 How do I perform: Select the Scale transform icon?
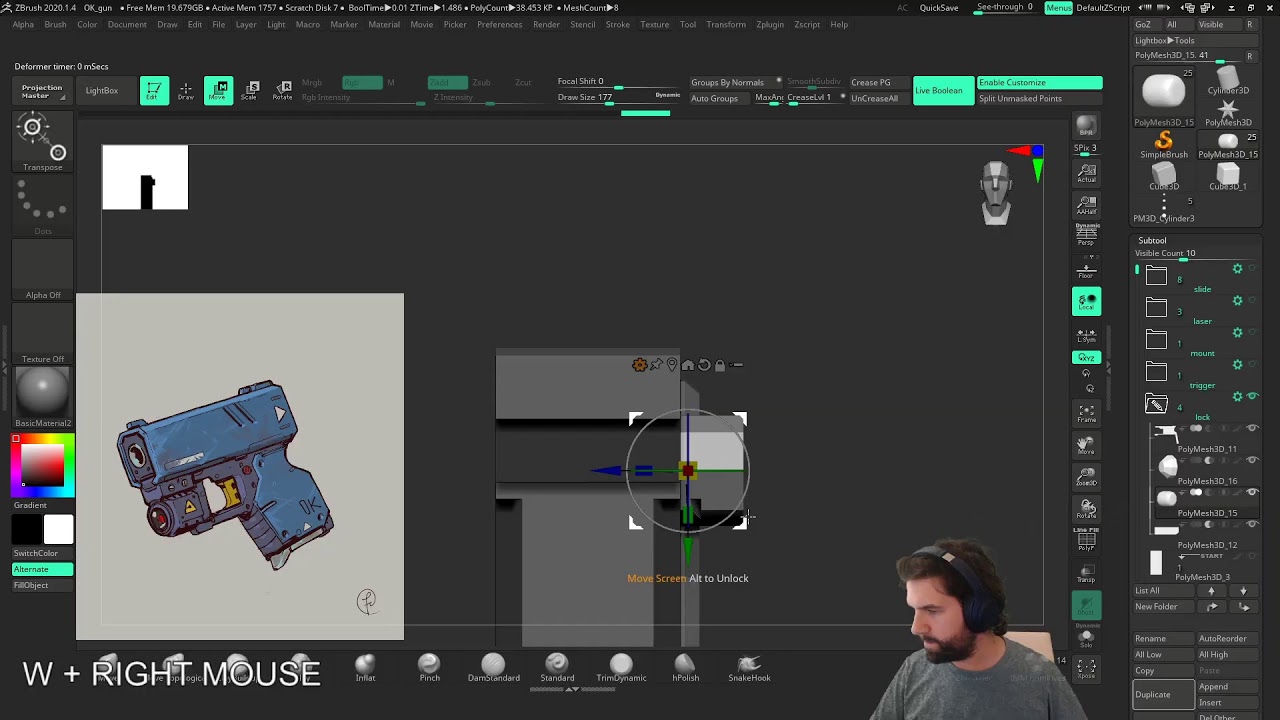pos(252,91)
